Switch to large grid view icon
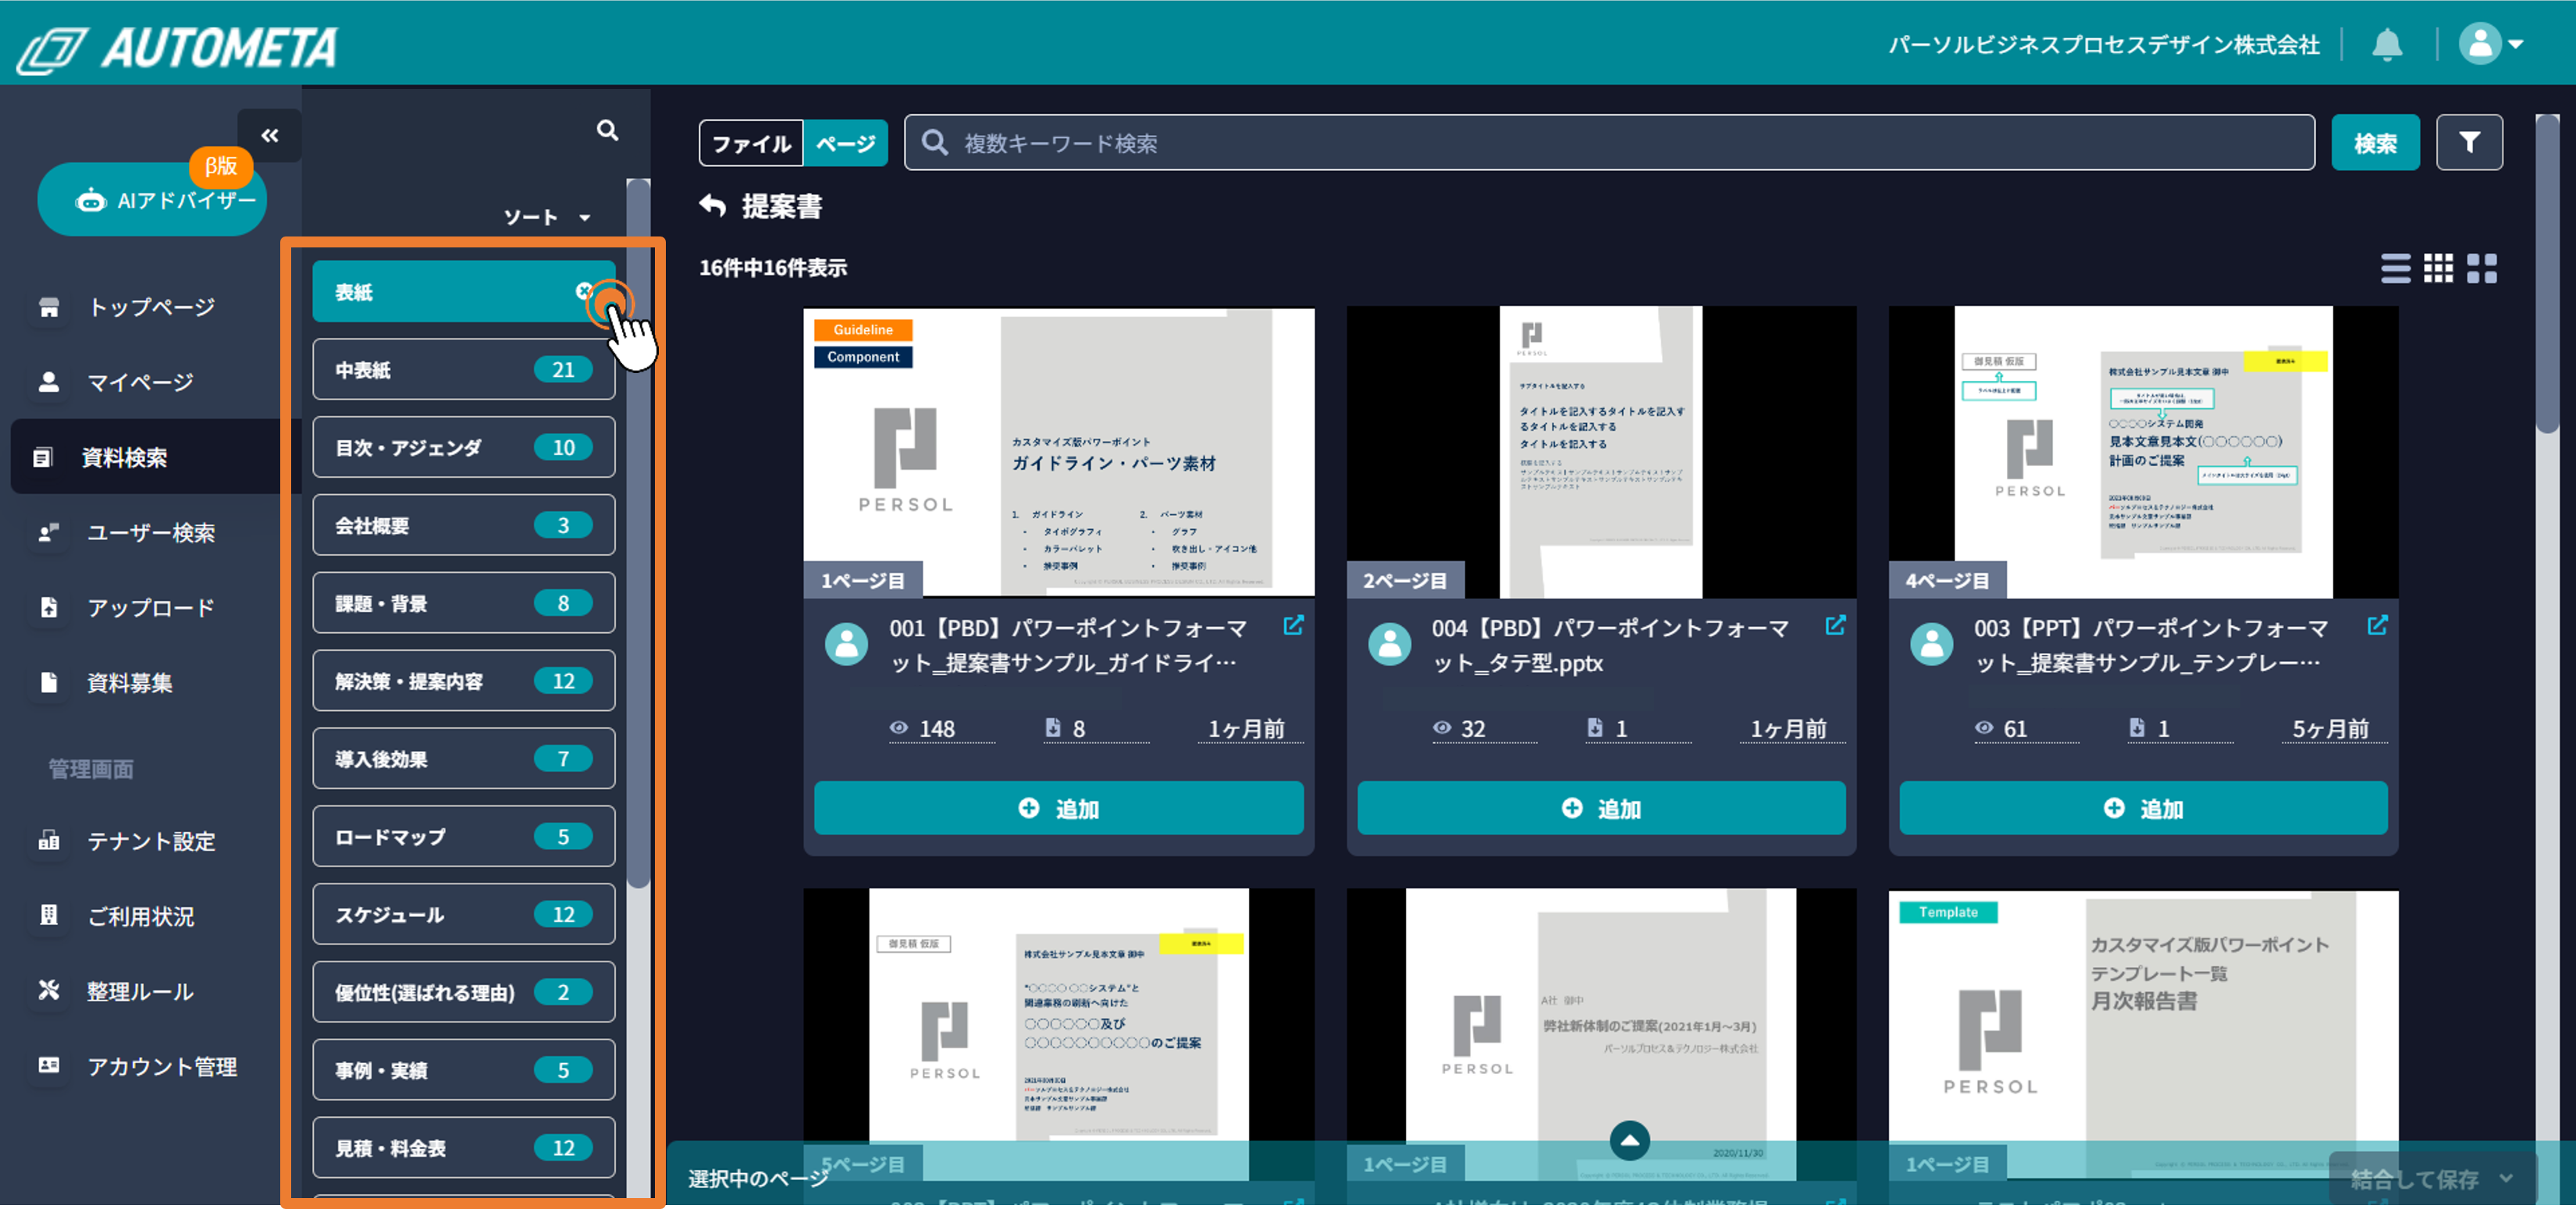 click(2481, 268)
